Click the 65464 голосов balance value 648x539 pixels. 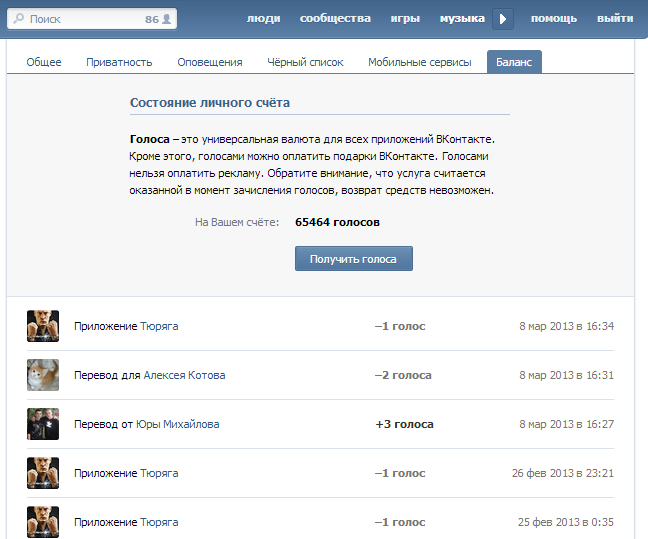click(x=337, y=222)
